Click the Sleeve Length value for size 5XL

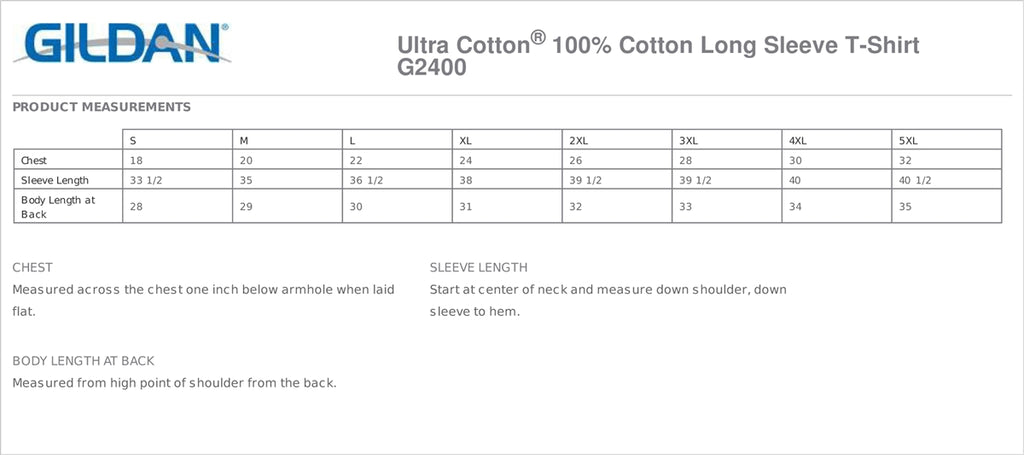tap(915, 180)
